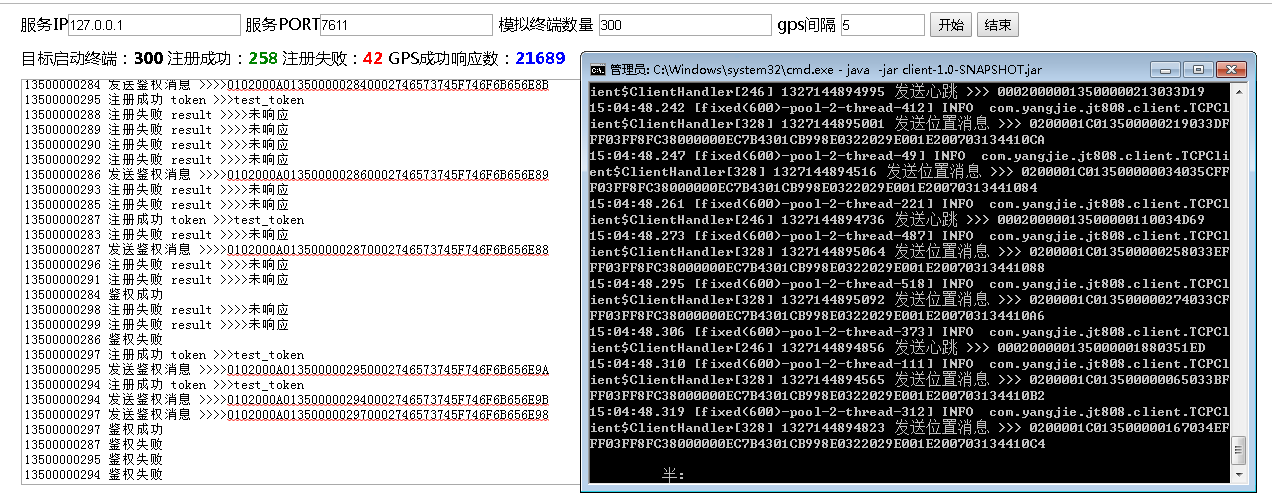
Task: Click log row 13500000295 鉴权失败
Action: [93, 460]
